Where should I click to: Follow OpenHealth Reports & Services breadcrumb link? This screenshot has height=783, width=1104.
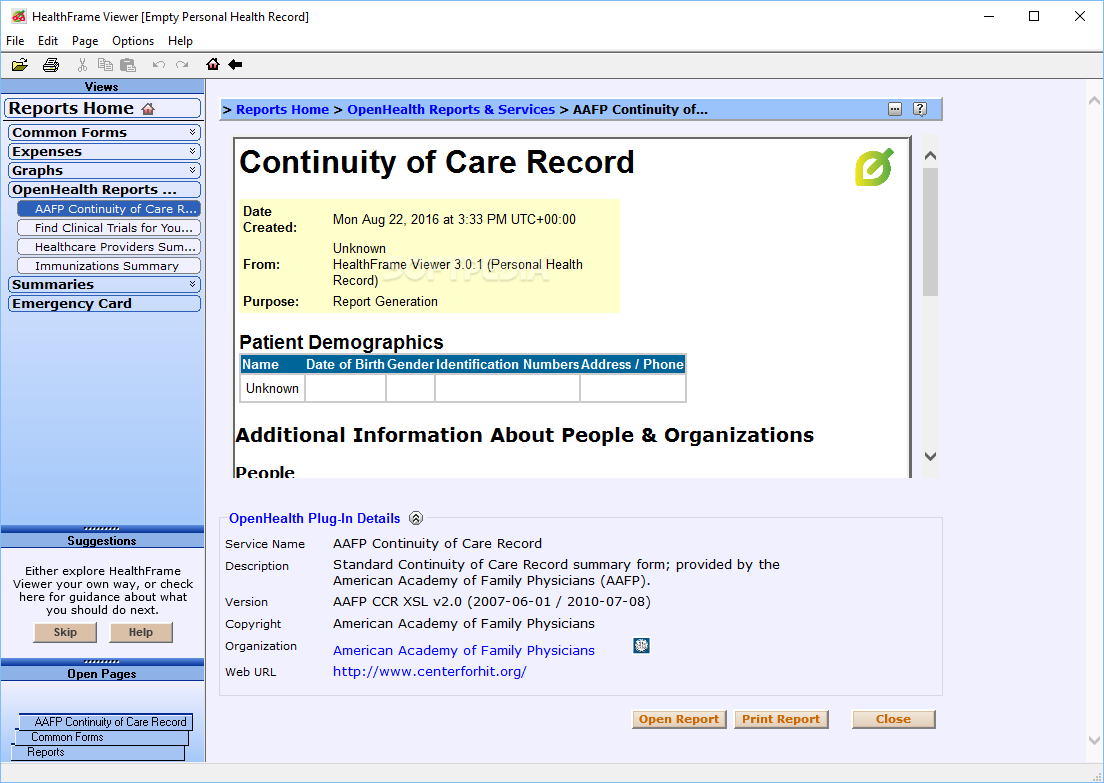pos(451,109)
